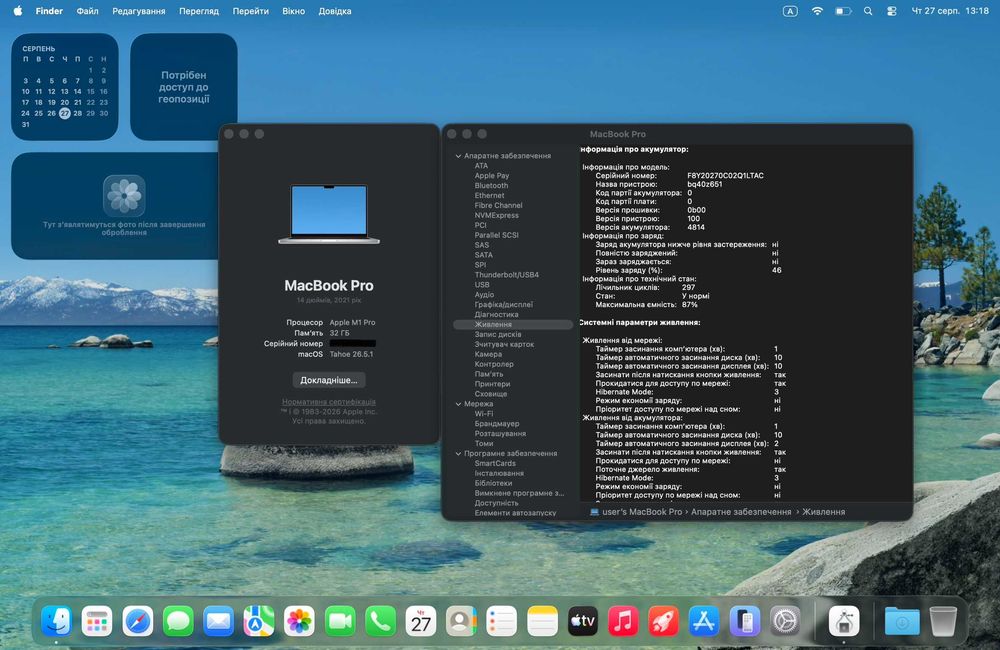Open the Перегляд menu

(x=199, y=11)
